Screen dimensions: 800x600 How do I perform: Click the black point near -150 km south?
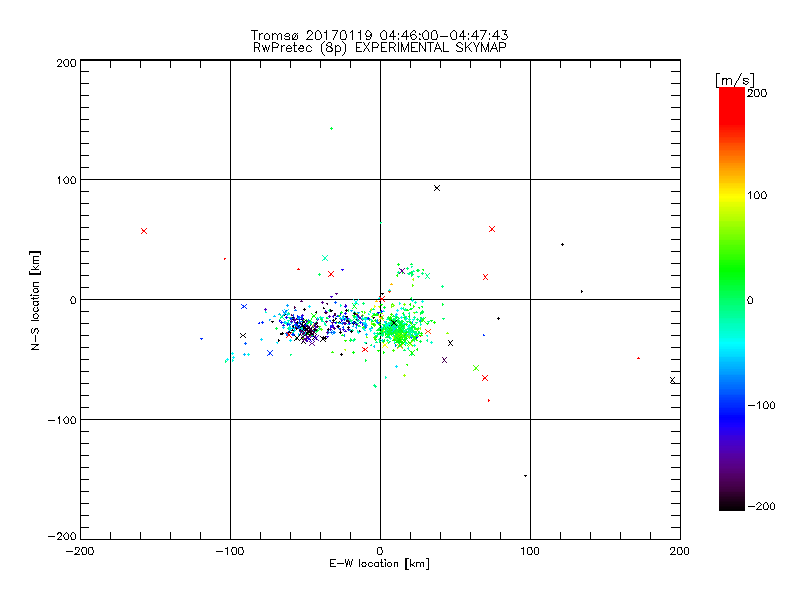click(x=526, y=476)
